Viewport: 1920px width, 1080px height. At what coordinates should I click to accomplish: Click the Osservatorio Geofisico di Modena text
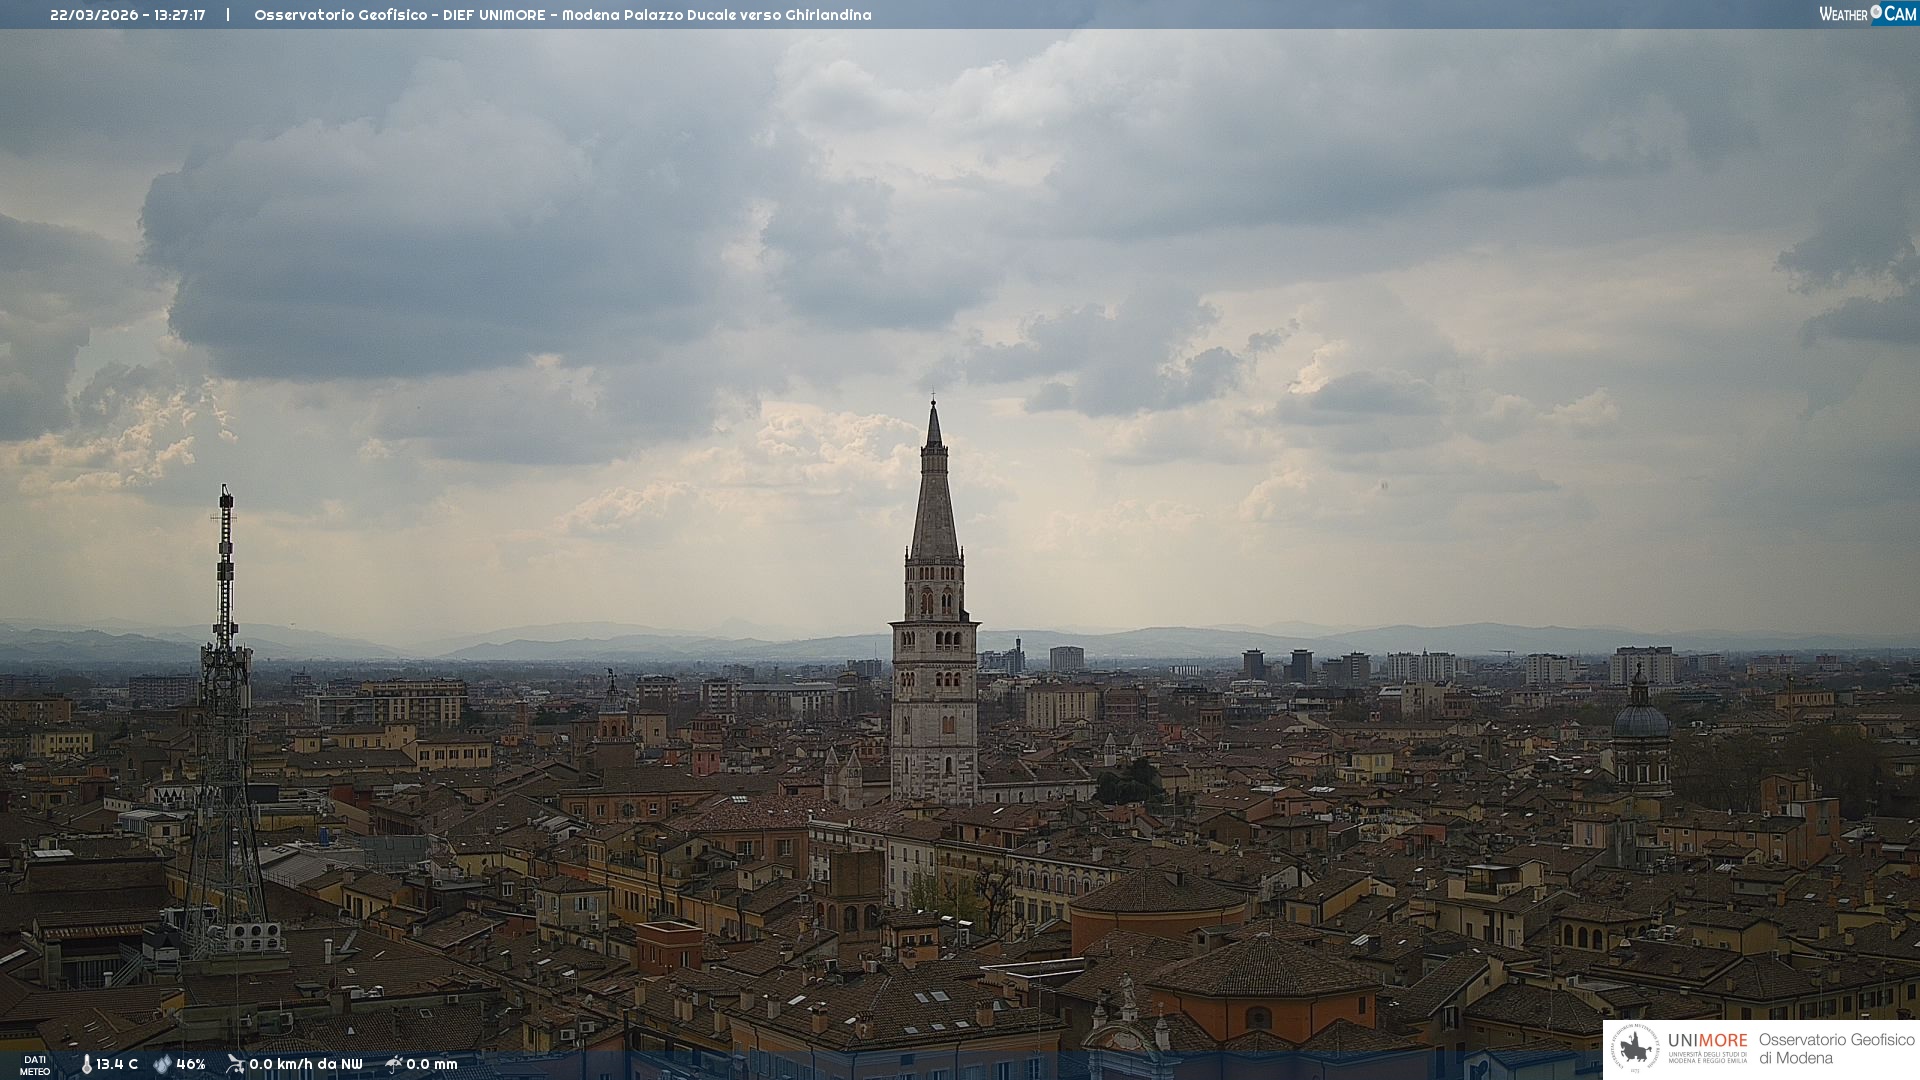click(x=1836, y=1048)
